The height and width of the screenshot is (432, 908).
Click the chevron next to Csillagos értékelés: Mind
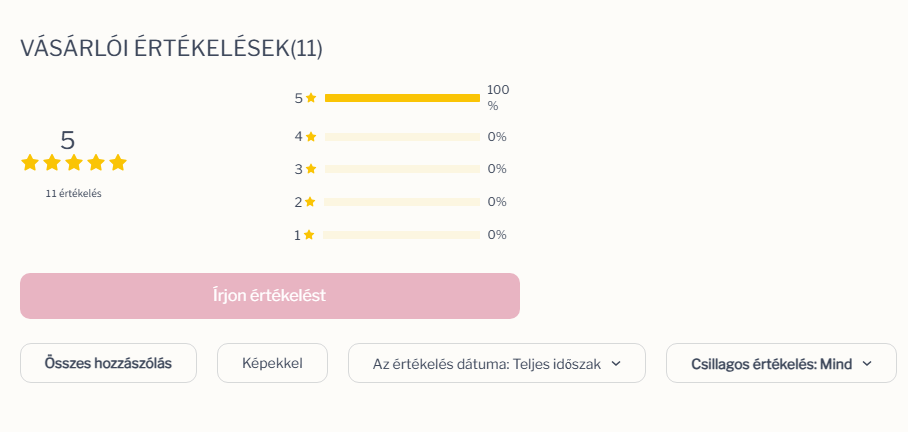[867, 364]
